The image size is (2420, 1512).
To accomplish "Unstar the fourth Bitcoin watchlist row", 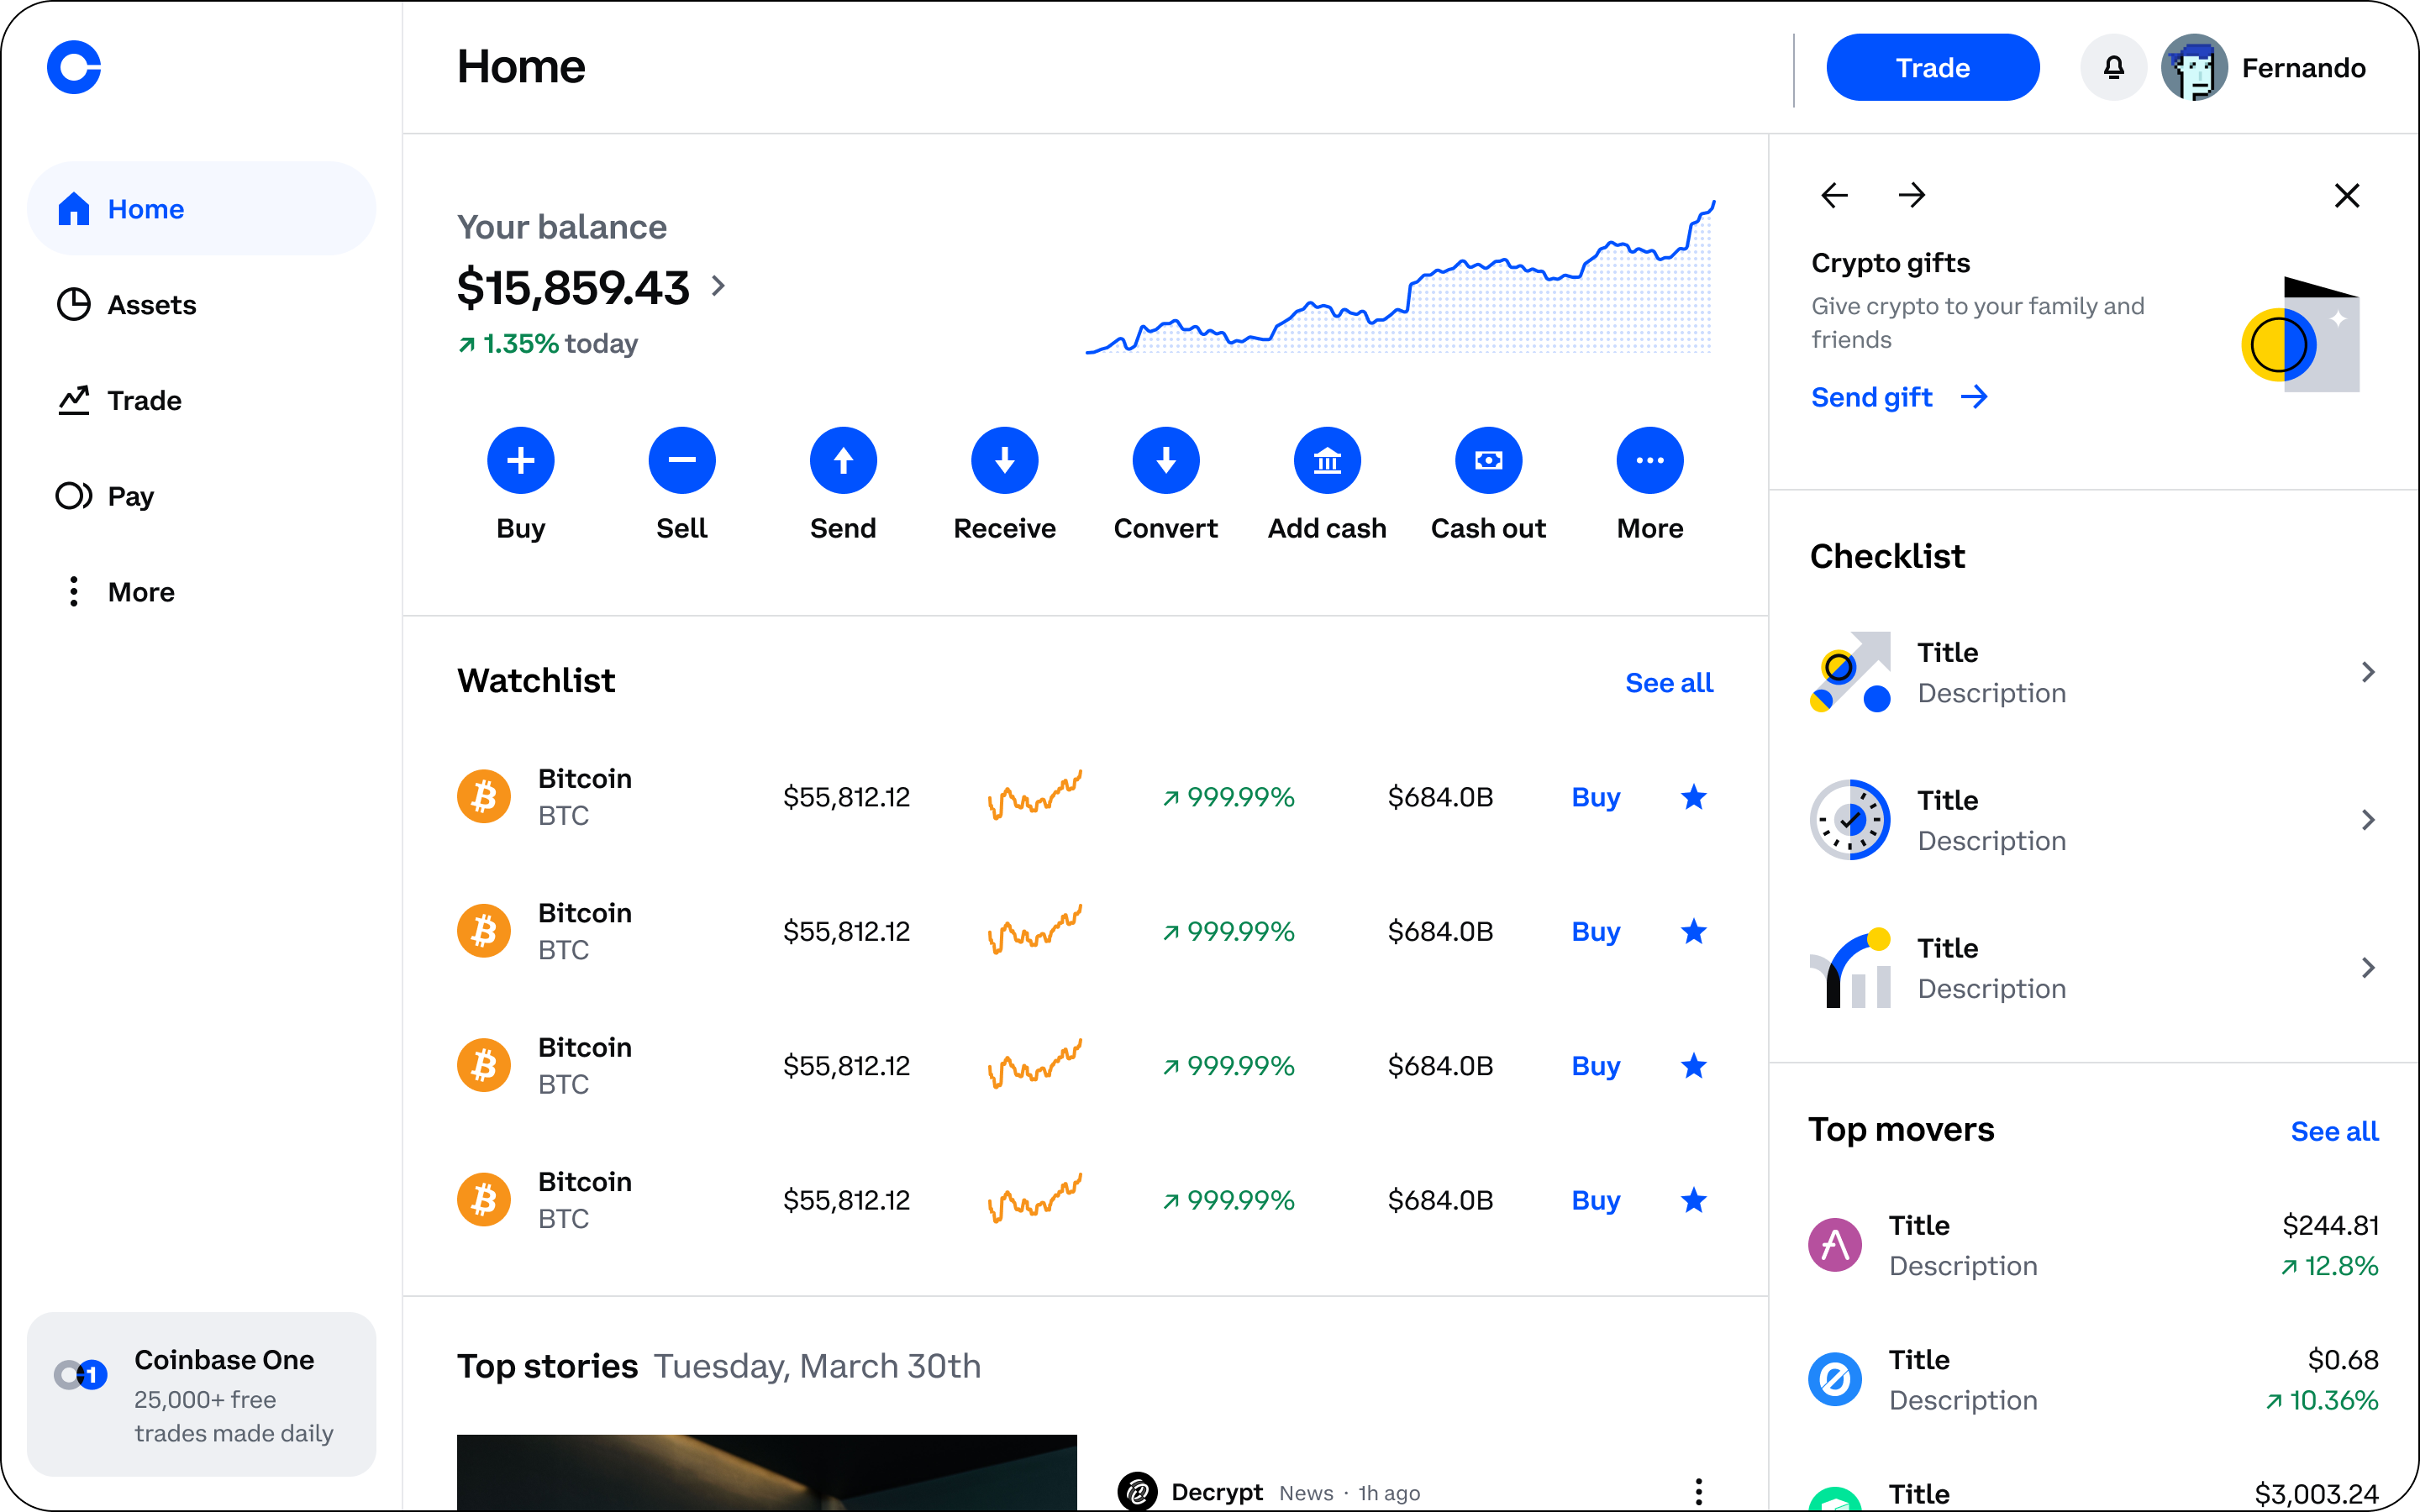I will coord(1693,1200).
